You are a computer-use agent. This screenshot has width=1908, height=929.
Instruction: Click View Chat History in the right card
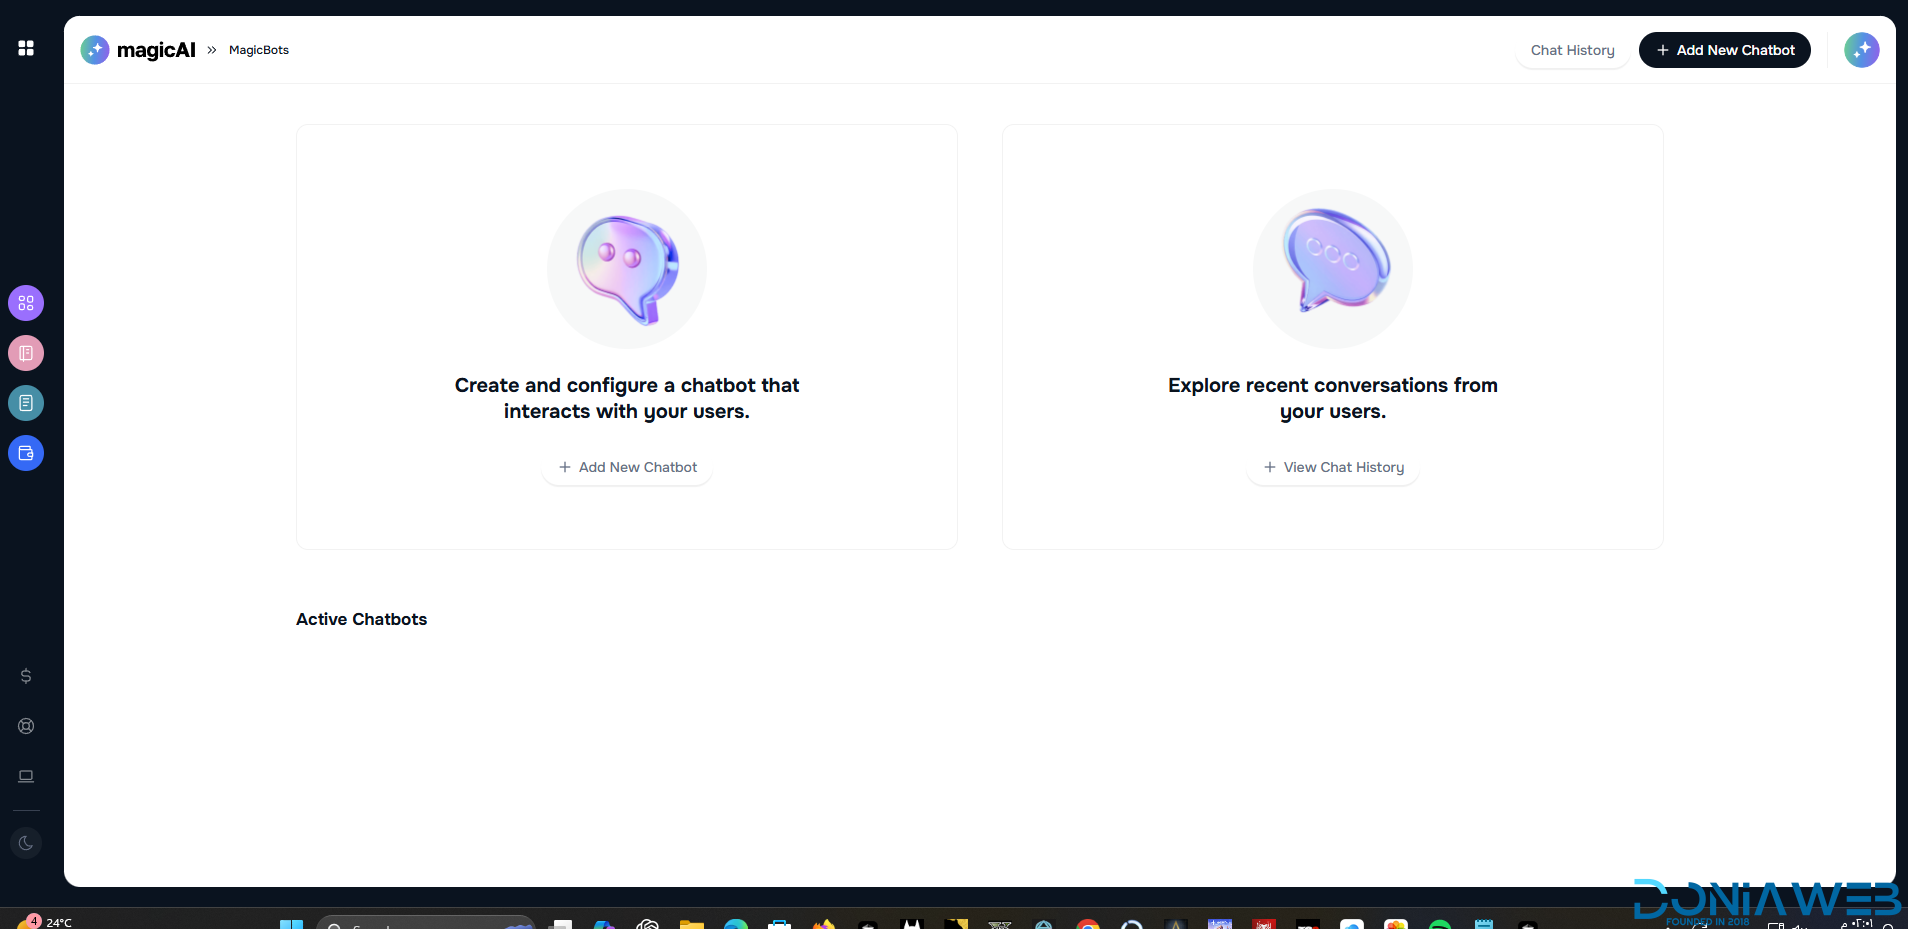pyautogui.click(x=1333, y=467)
